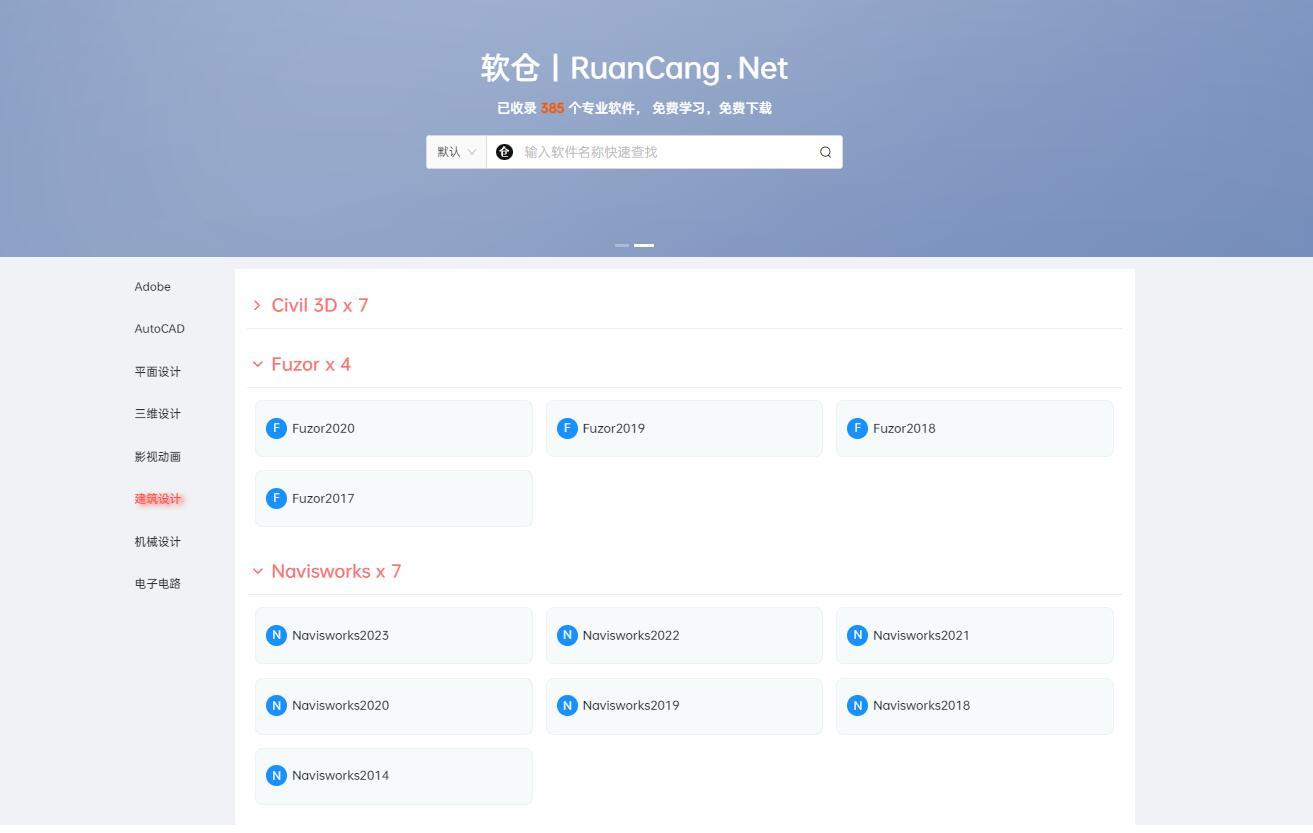Viewport: 1313px width, 833px height.
Task: Click the second banner slide indicator
Action: [x=644, y=245]
